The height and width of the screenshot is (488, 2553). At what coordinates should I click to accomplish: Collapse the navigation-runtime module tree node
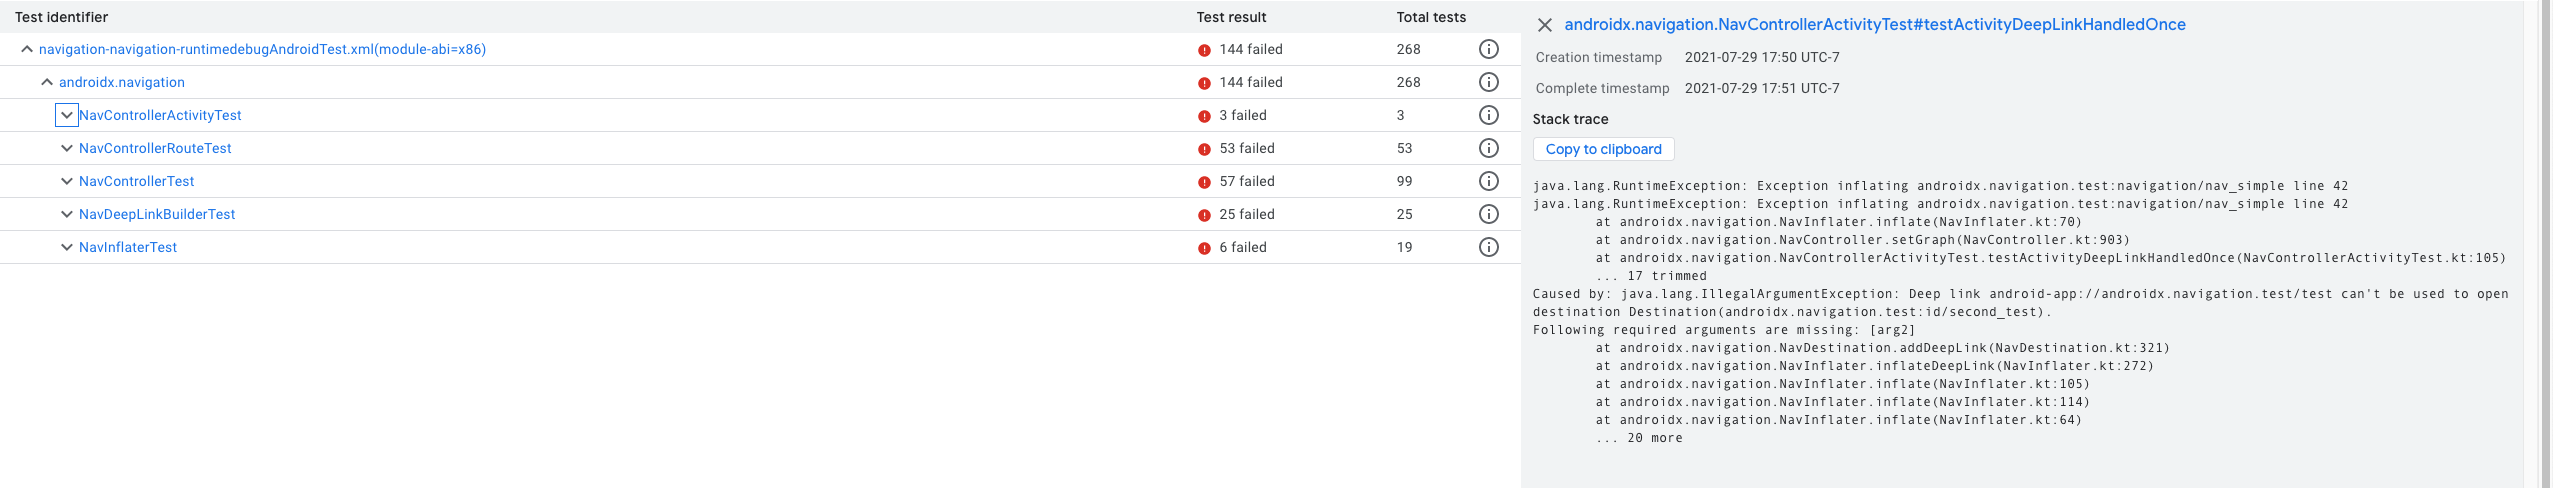(x=27, y=49)
